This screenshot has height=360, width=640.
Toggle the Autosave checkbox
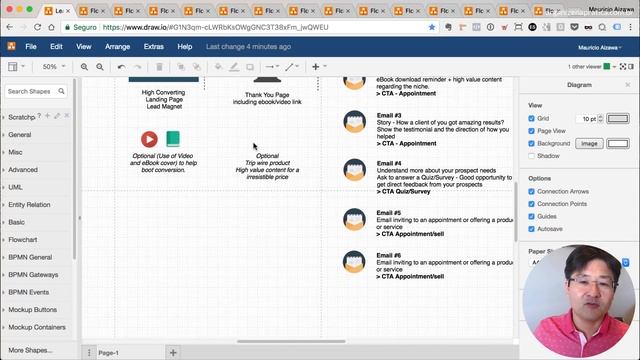tap(531, 229)
